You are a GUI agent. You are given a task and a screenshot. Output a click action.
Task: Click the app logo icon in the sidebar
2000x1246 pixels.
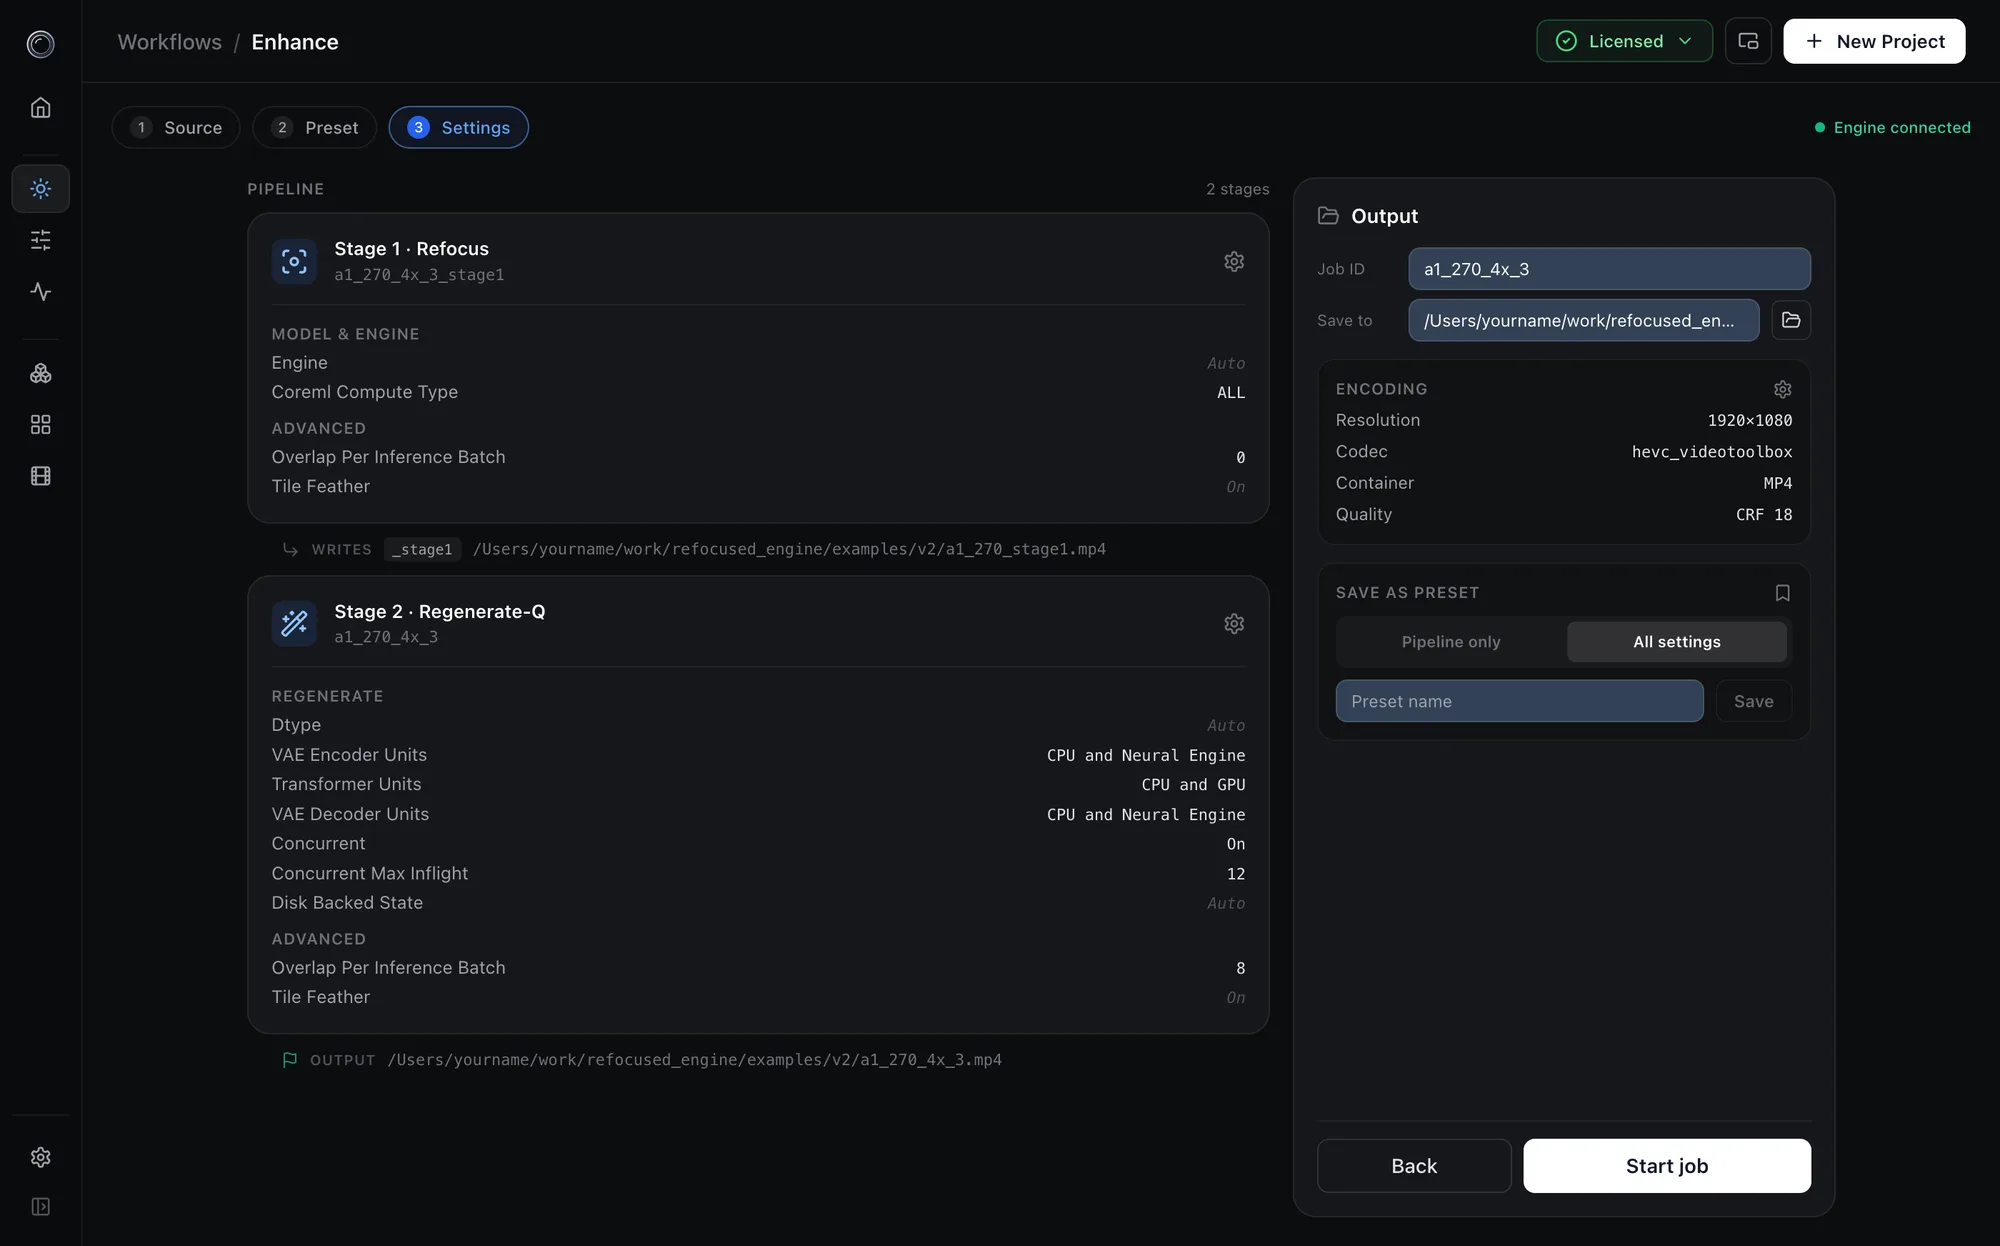click(x=40, y=43)
